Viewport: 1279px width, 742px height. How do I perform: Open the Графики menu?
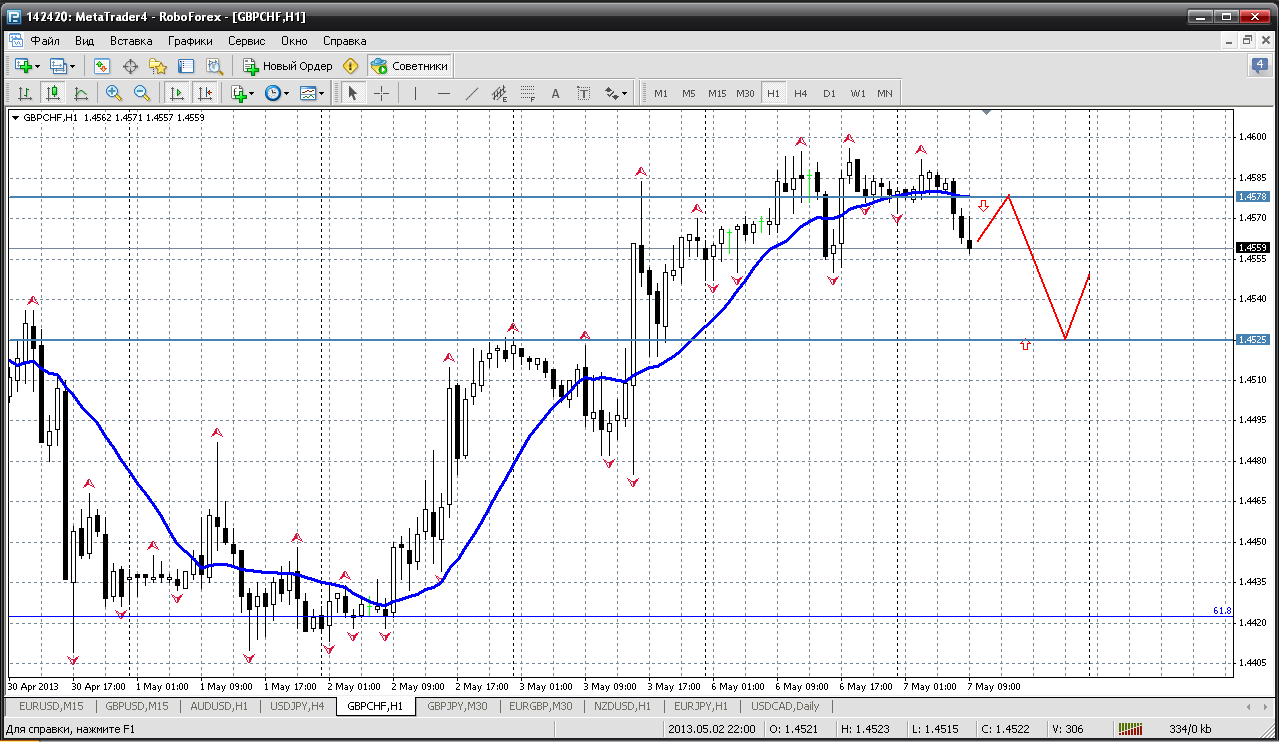pos(190,41)
